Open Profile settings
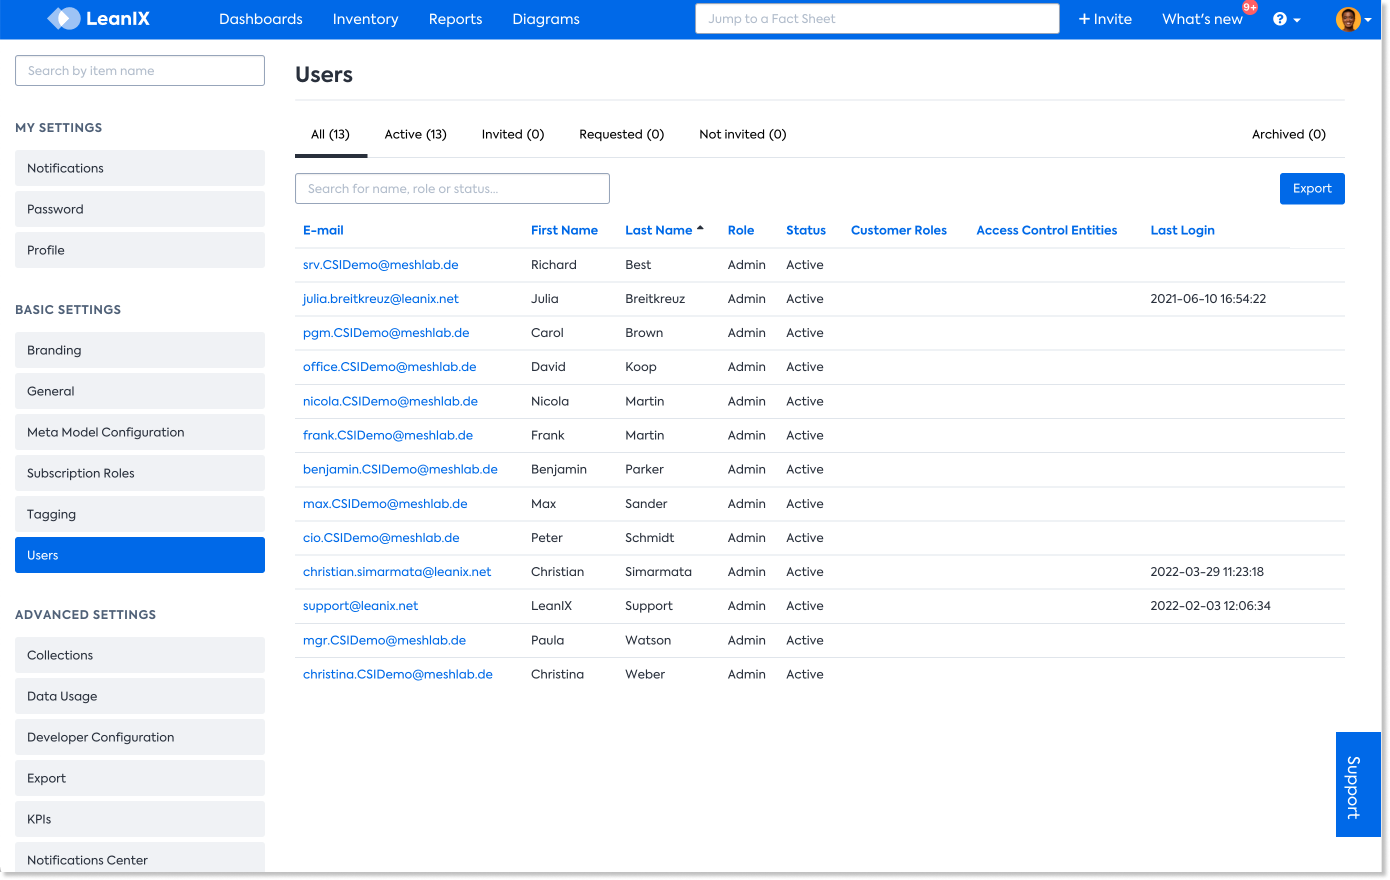Screen dimensions: 1390x880 coord(140,250)
